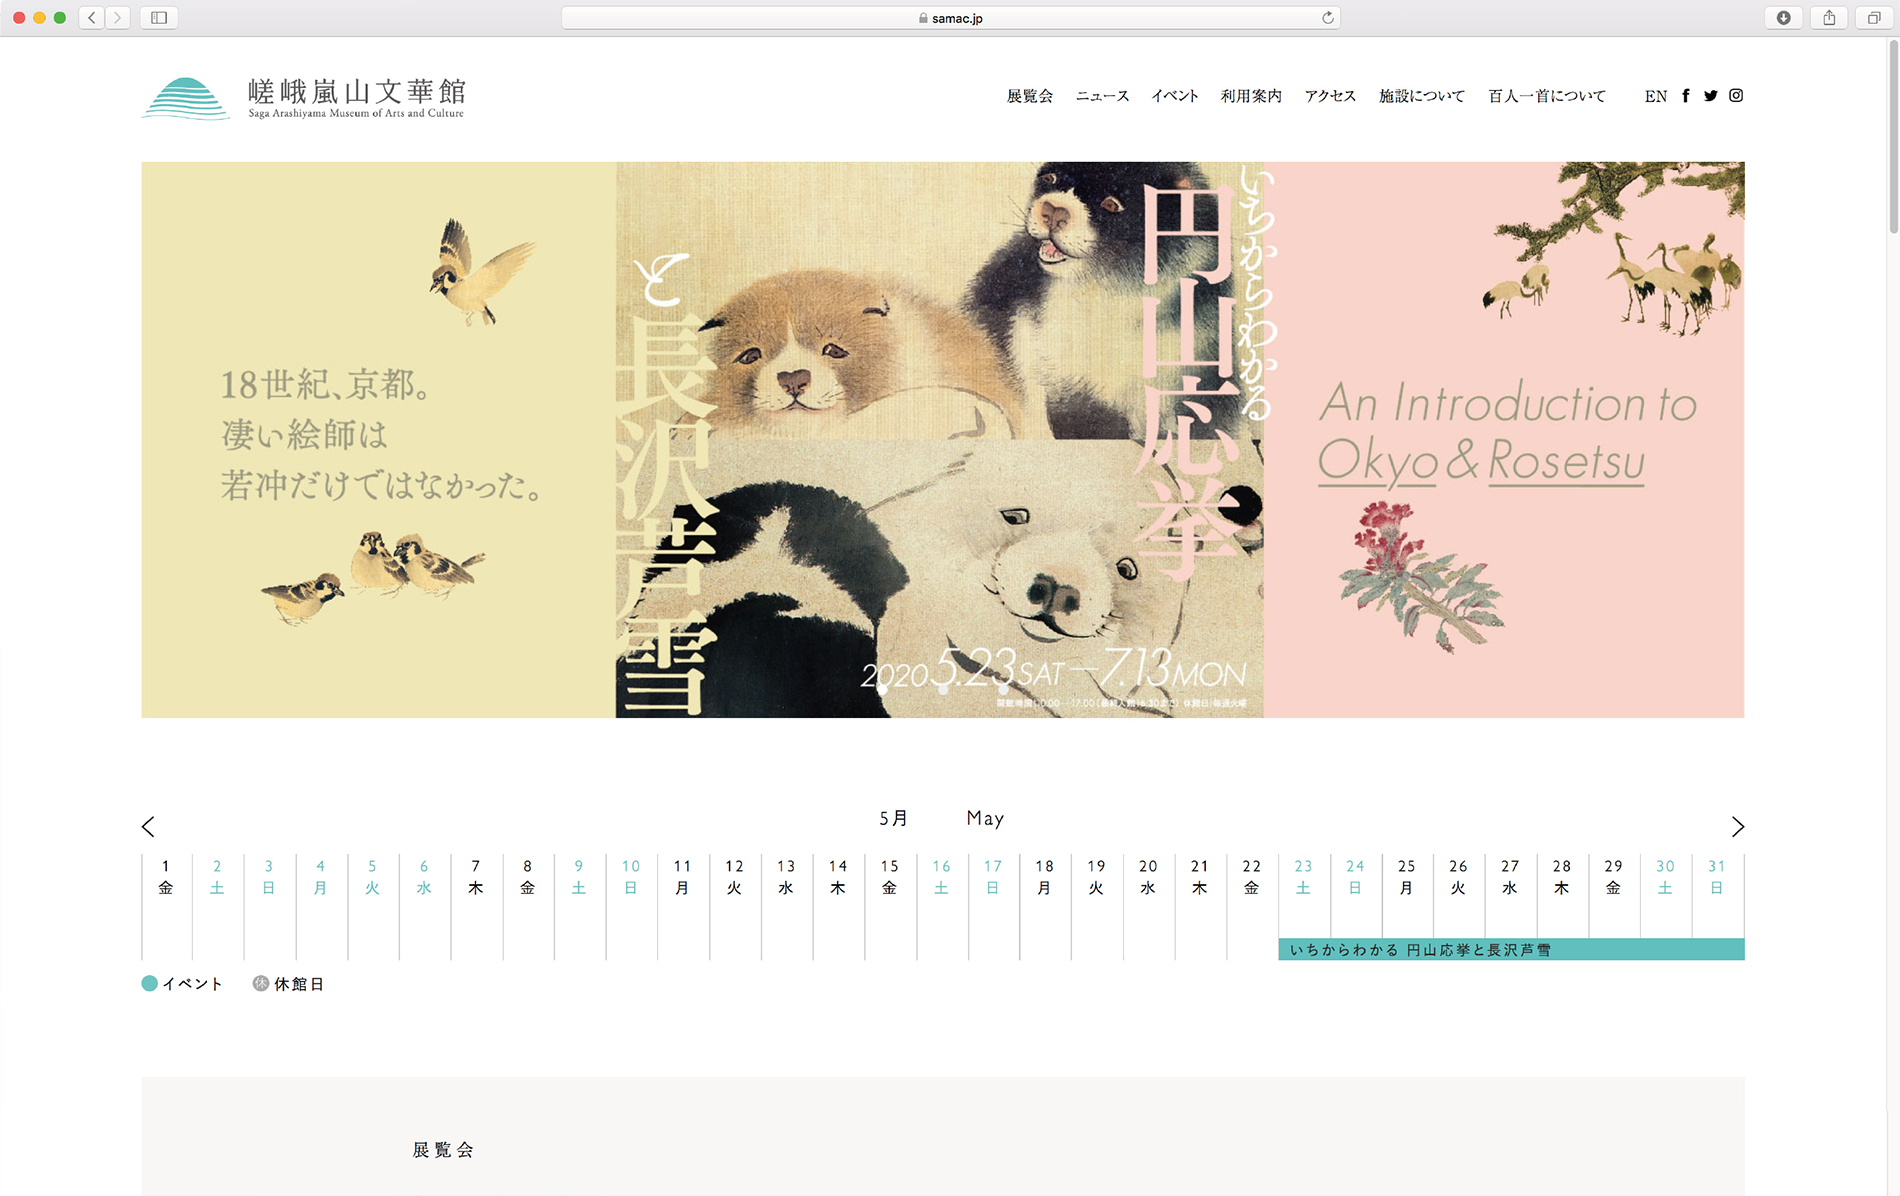Viewport: 1900px width, 1196px height.
Task: Open the museum's Facebook page icon
Action: (1686, 96)
